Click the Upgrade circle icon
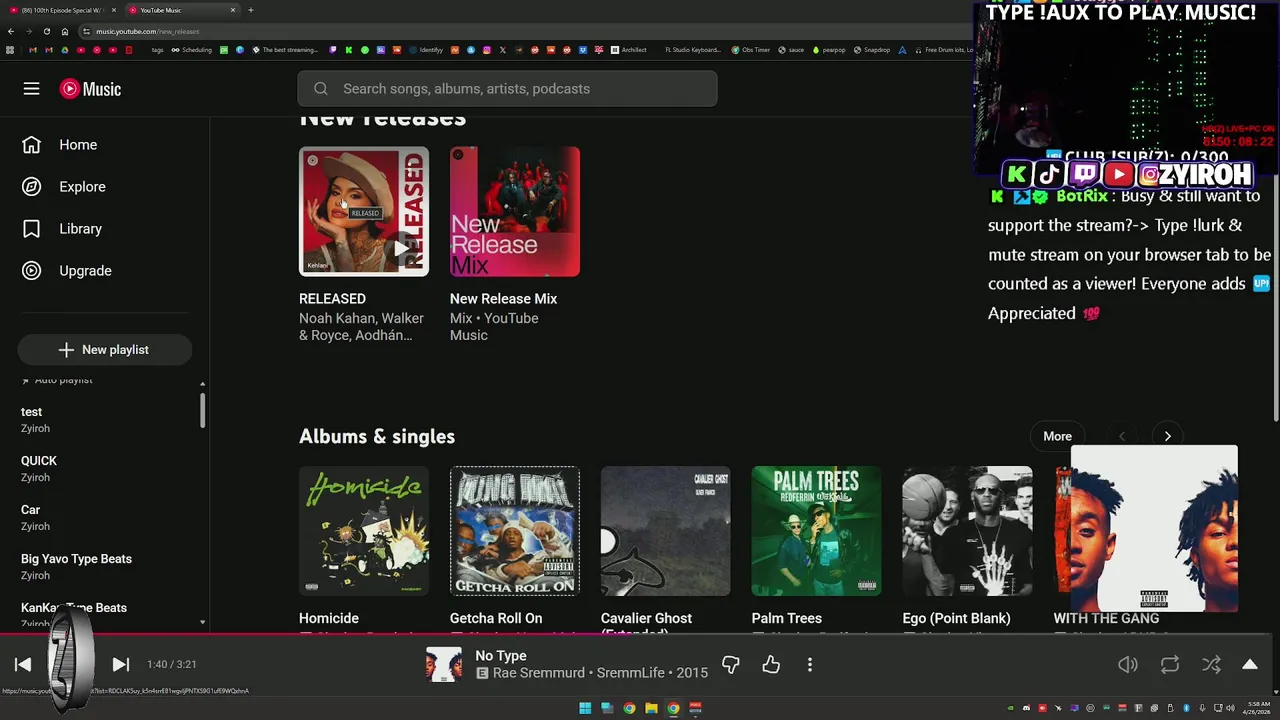Screen dimensions: 1280x720 pos(31,271)
